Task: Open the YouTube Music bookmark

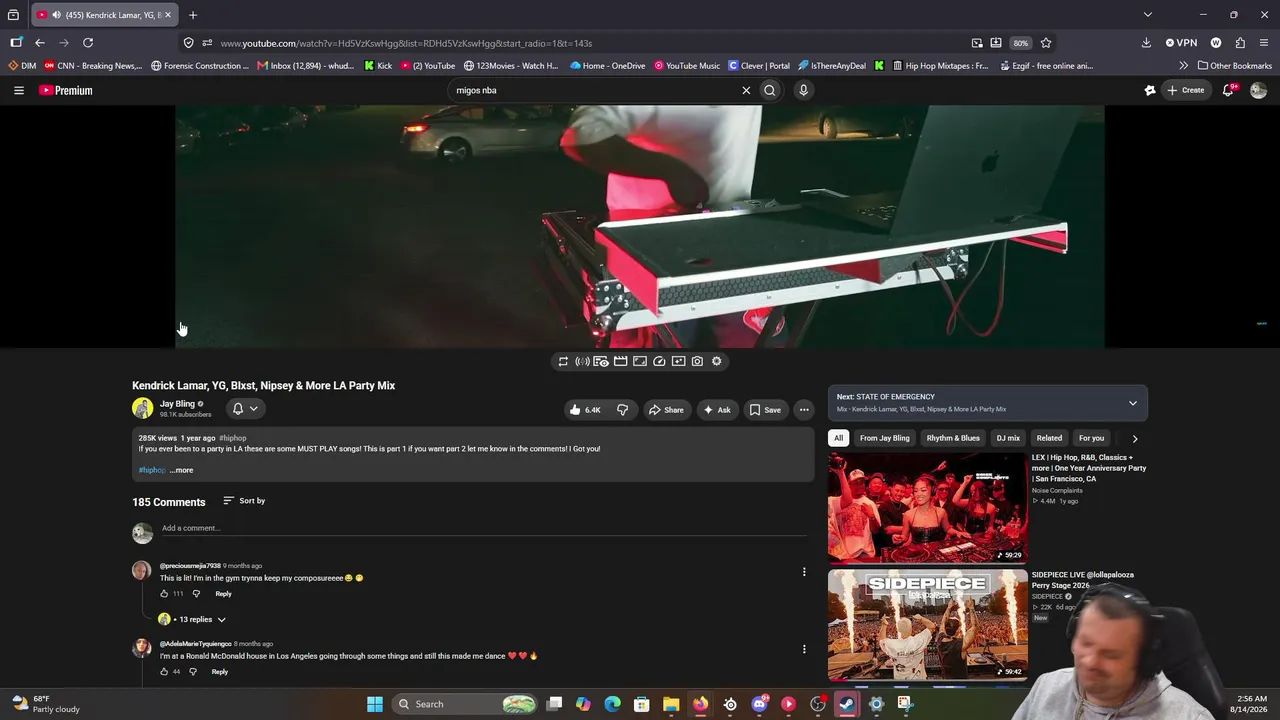Action: [x=687, y=66]
